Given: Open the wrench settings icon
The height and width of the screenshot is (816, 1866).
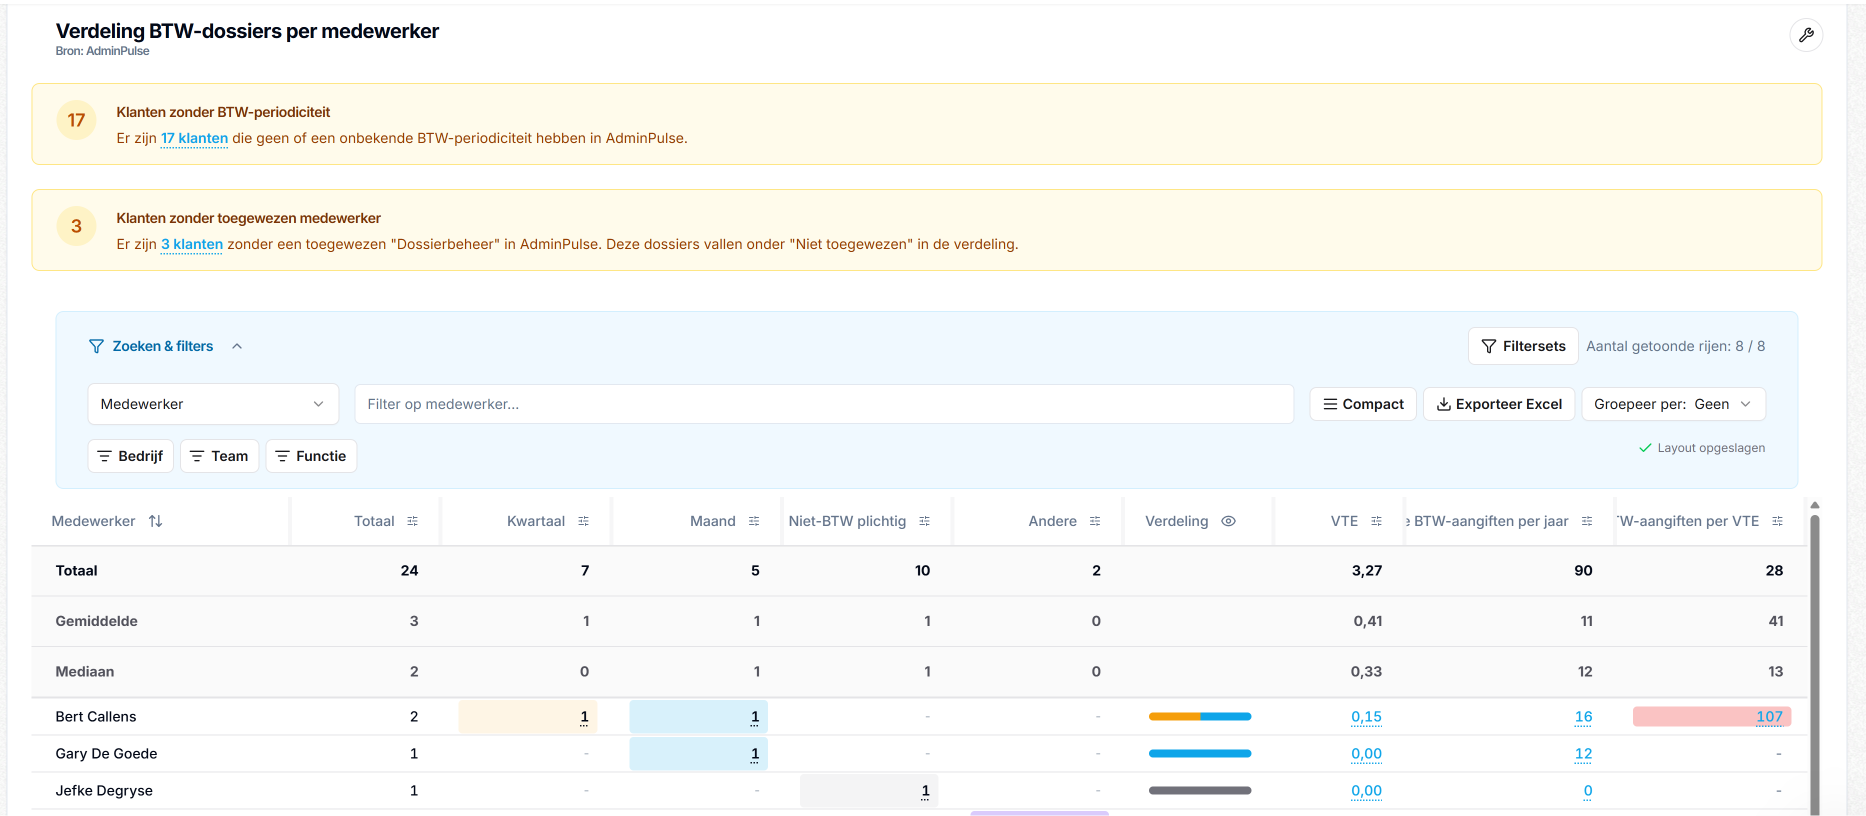Looking at the screenshot, I should click(x=1805, y=35).
